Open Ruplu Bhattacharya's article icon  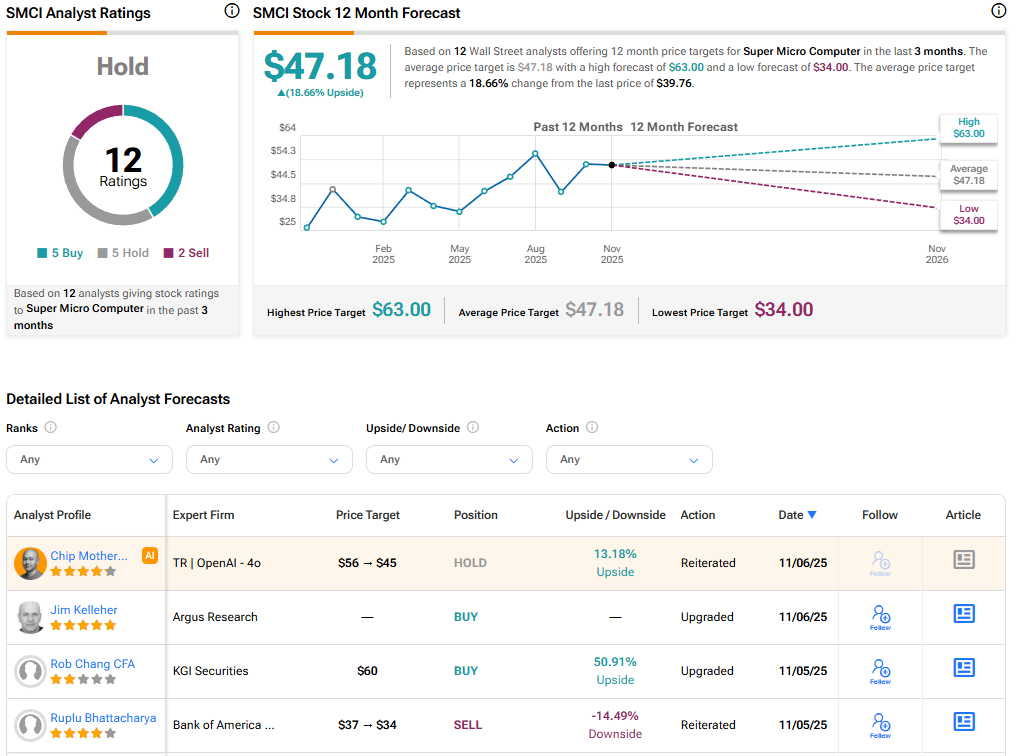tap(963, 721)
